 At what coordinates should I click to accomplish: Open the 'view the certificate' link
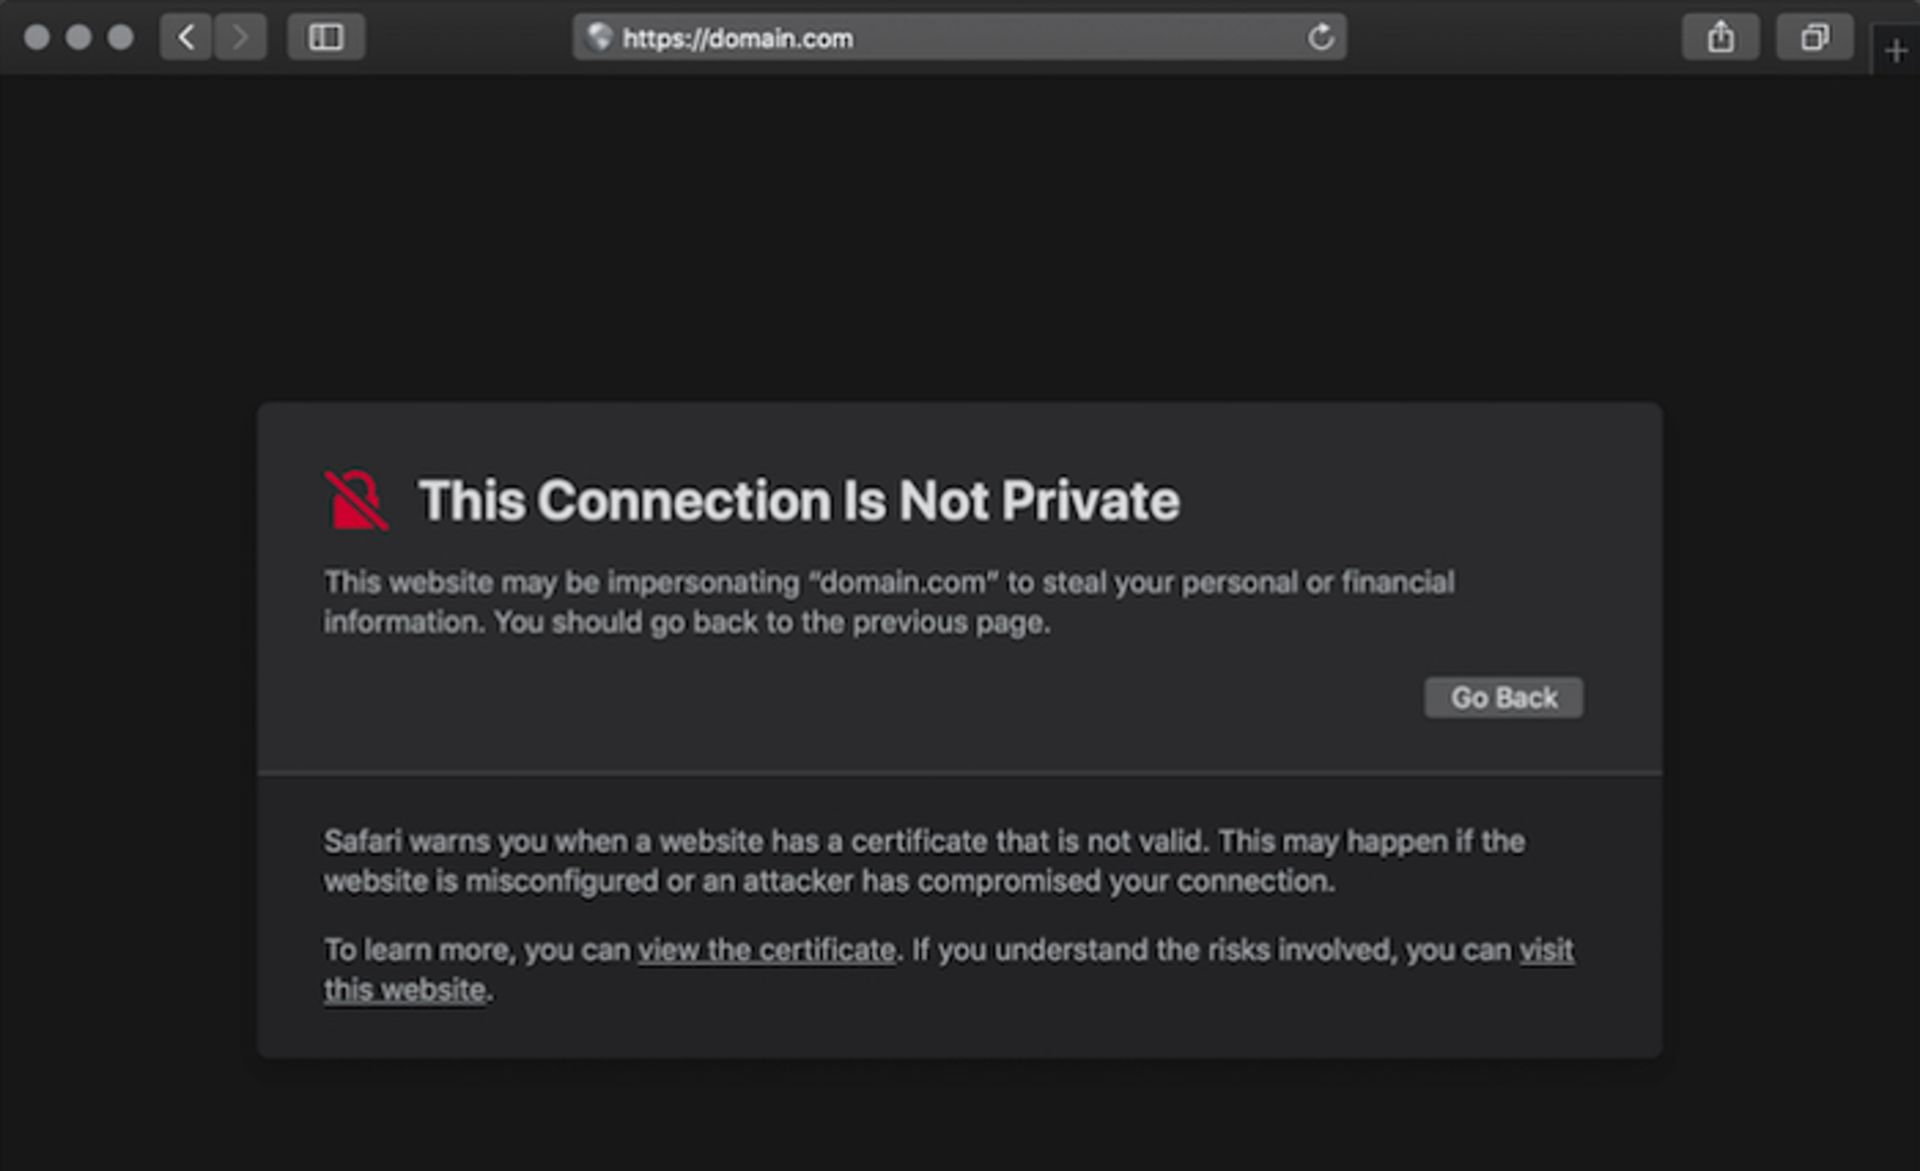click(x=767, y=950)
